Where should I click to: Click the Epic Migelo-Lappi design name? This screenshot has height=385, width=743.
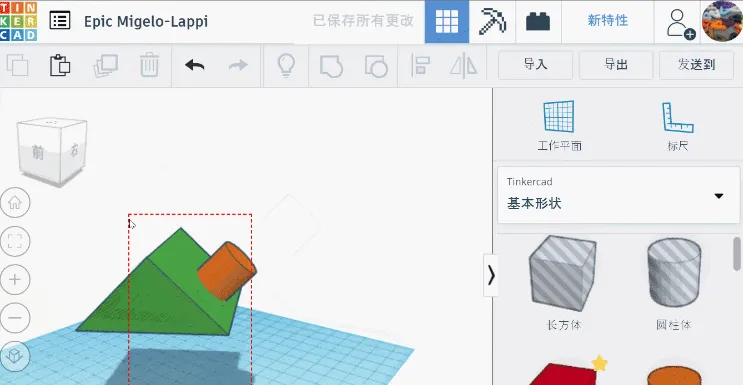[x=146, y=21]
